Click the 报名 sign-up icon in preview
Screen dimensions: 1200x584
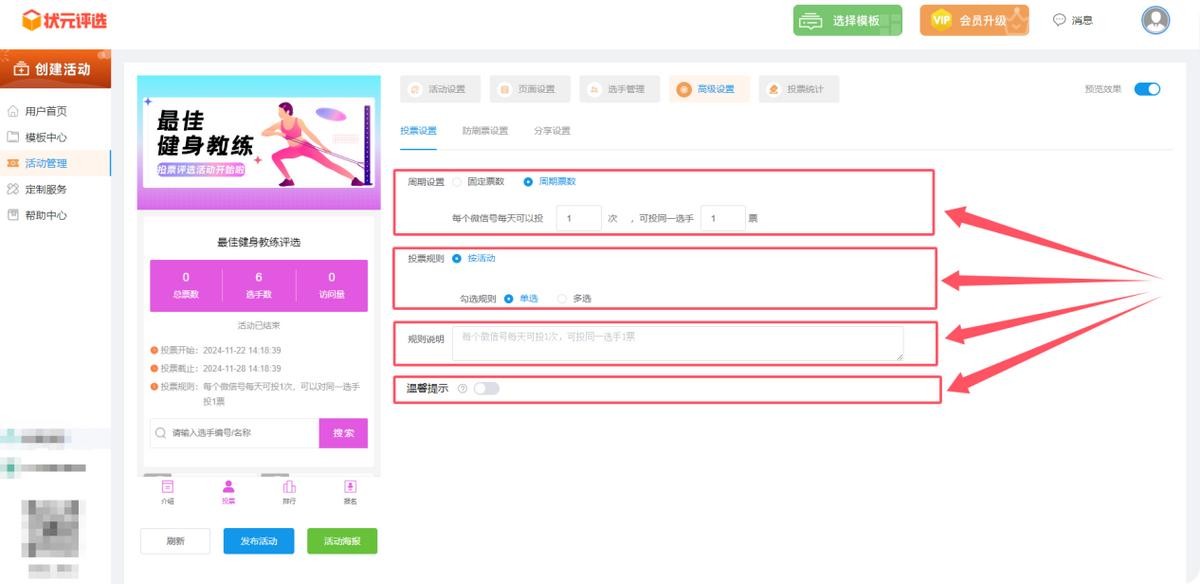350,487
